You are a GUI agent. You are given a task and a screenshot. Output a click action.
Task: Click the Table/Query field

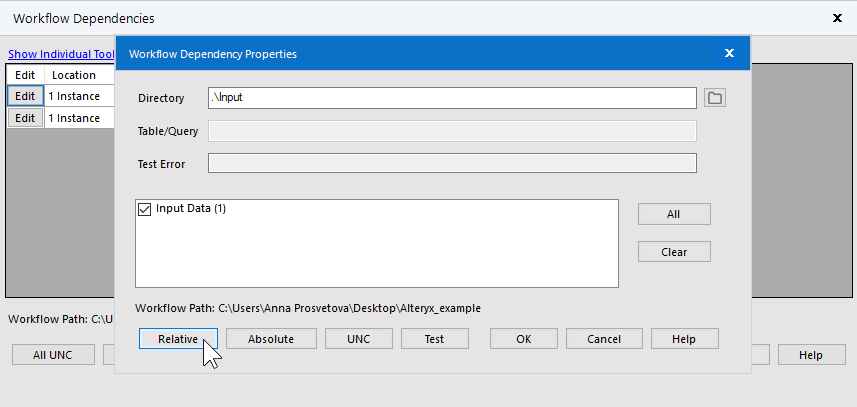pyautogui.click(x=452, y=130)
